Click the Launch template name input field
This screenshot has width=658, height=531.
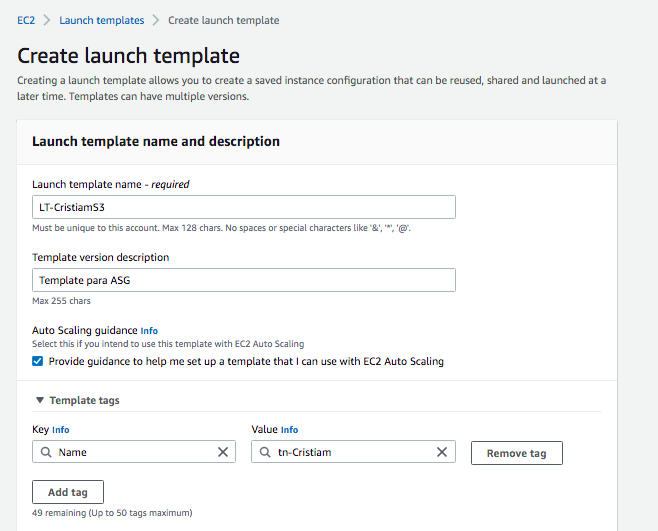click(x=243, y=207)
